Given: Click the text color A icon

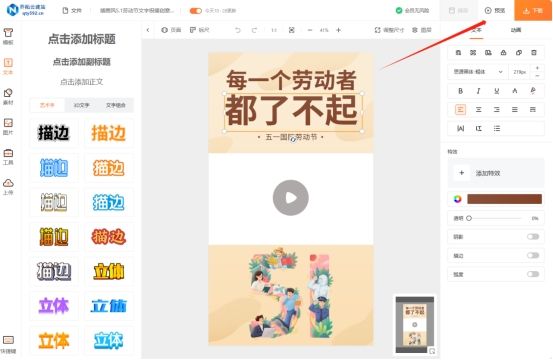Looking at the screenshot, I should pyautogui.click(x=515, y=91).
